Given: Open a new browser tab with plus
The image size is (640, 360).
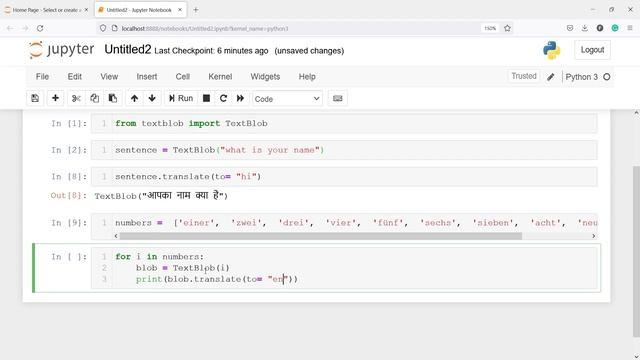Looking at the screenshot, I should (196, 10).
